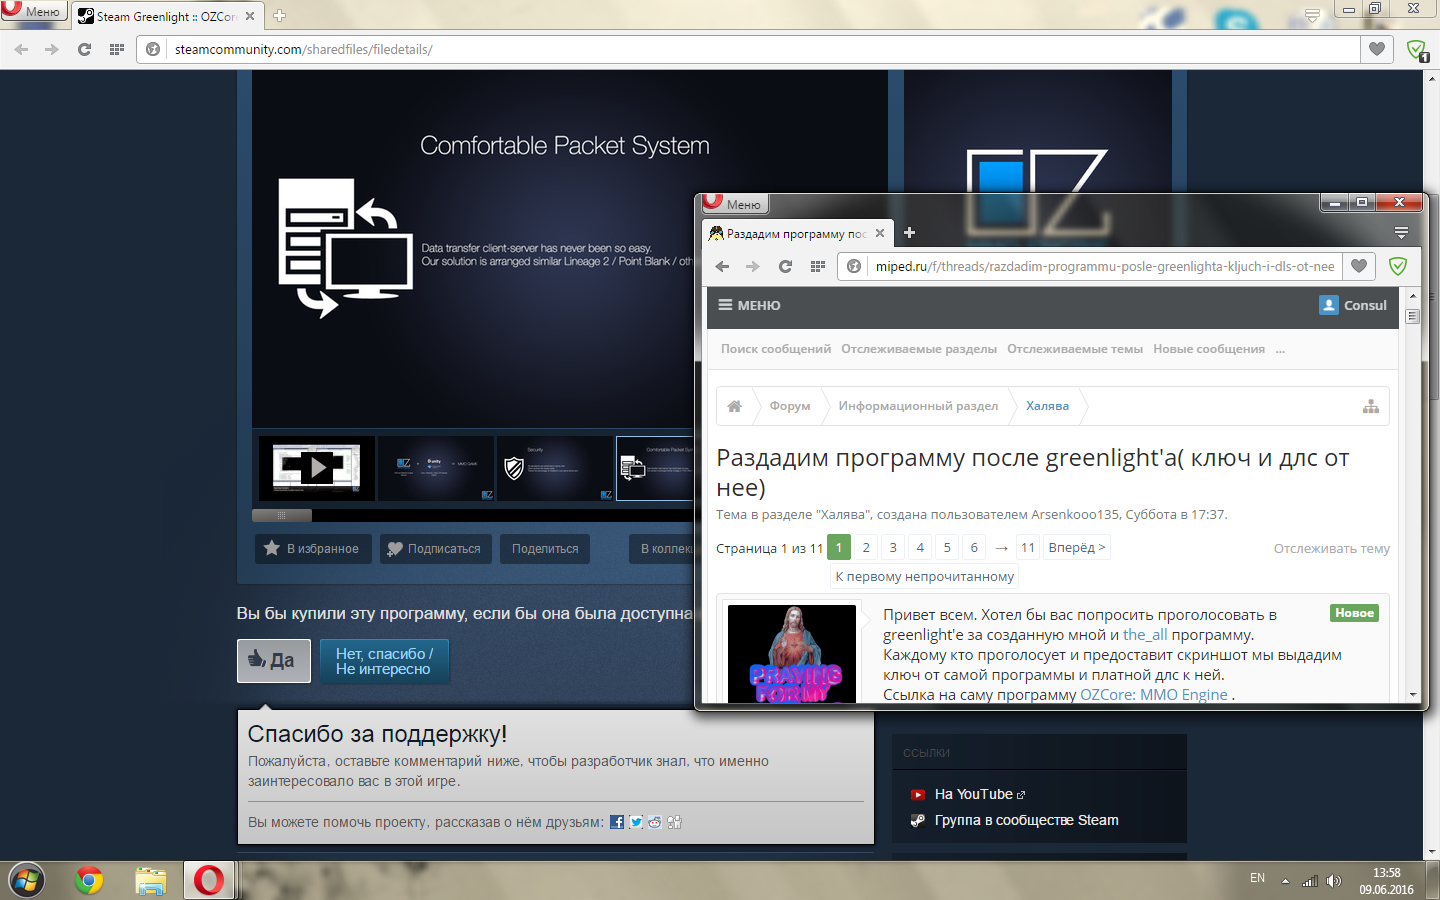
Task: Select Халява breadcrumb
Action: tap(1047, 406)
